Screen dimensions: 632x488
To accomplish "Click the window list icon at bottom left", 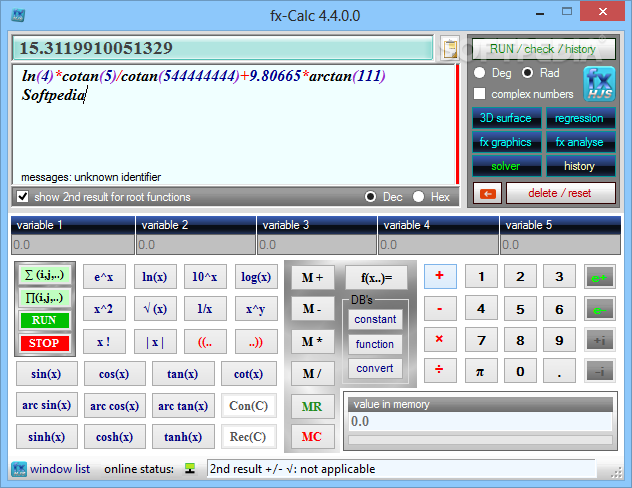I will coord(19,469).
